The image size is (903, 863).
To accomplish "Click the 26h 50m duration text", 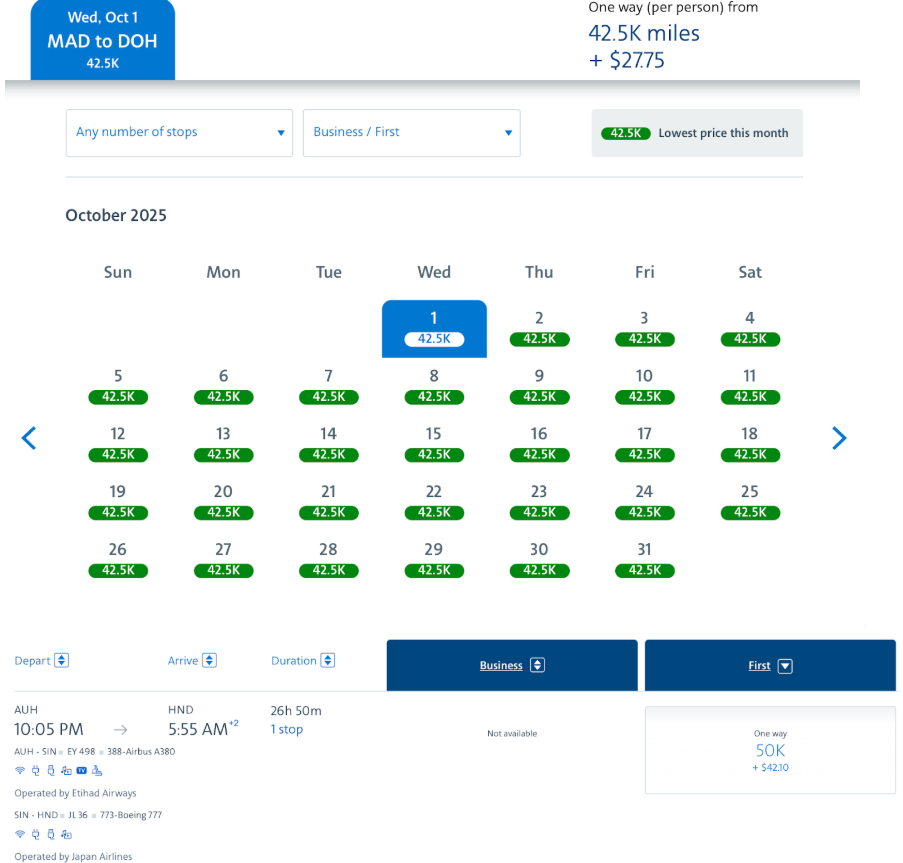I will click(296, 711).
